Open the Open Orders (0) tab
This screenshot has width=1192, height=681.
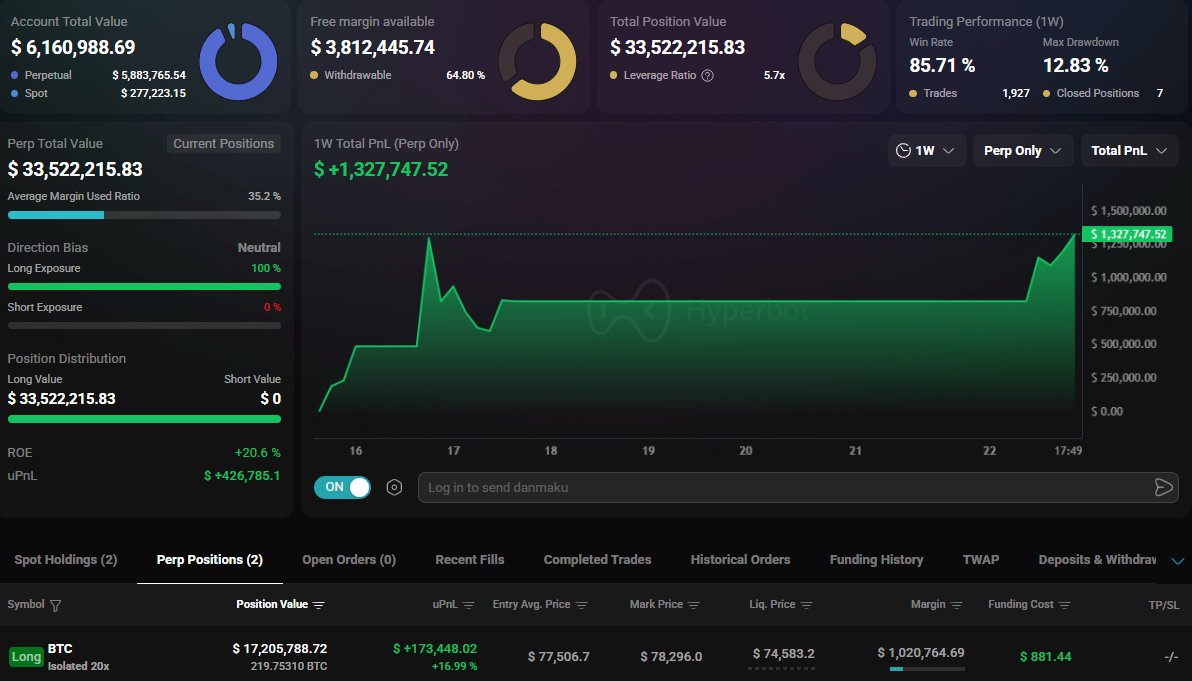point(349,559)
